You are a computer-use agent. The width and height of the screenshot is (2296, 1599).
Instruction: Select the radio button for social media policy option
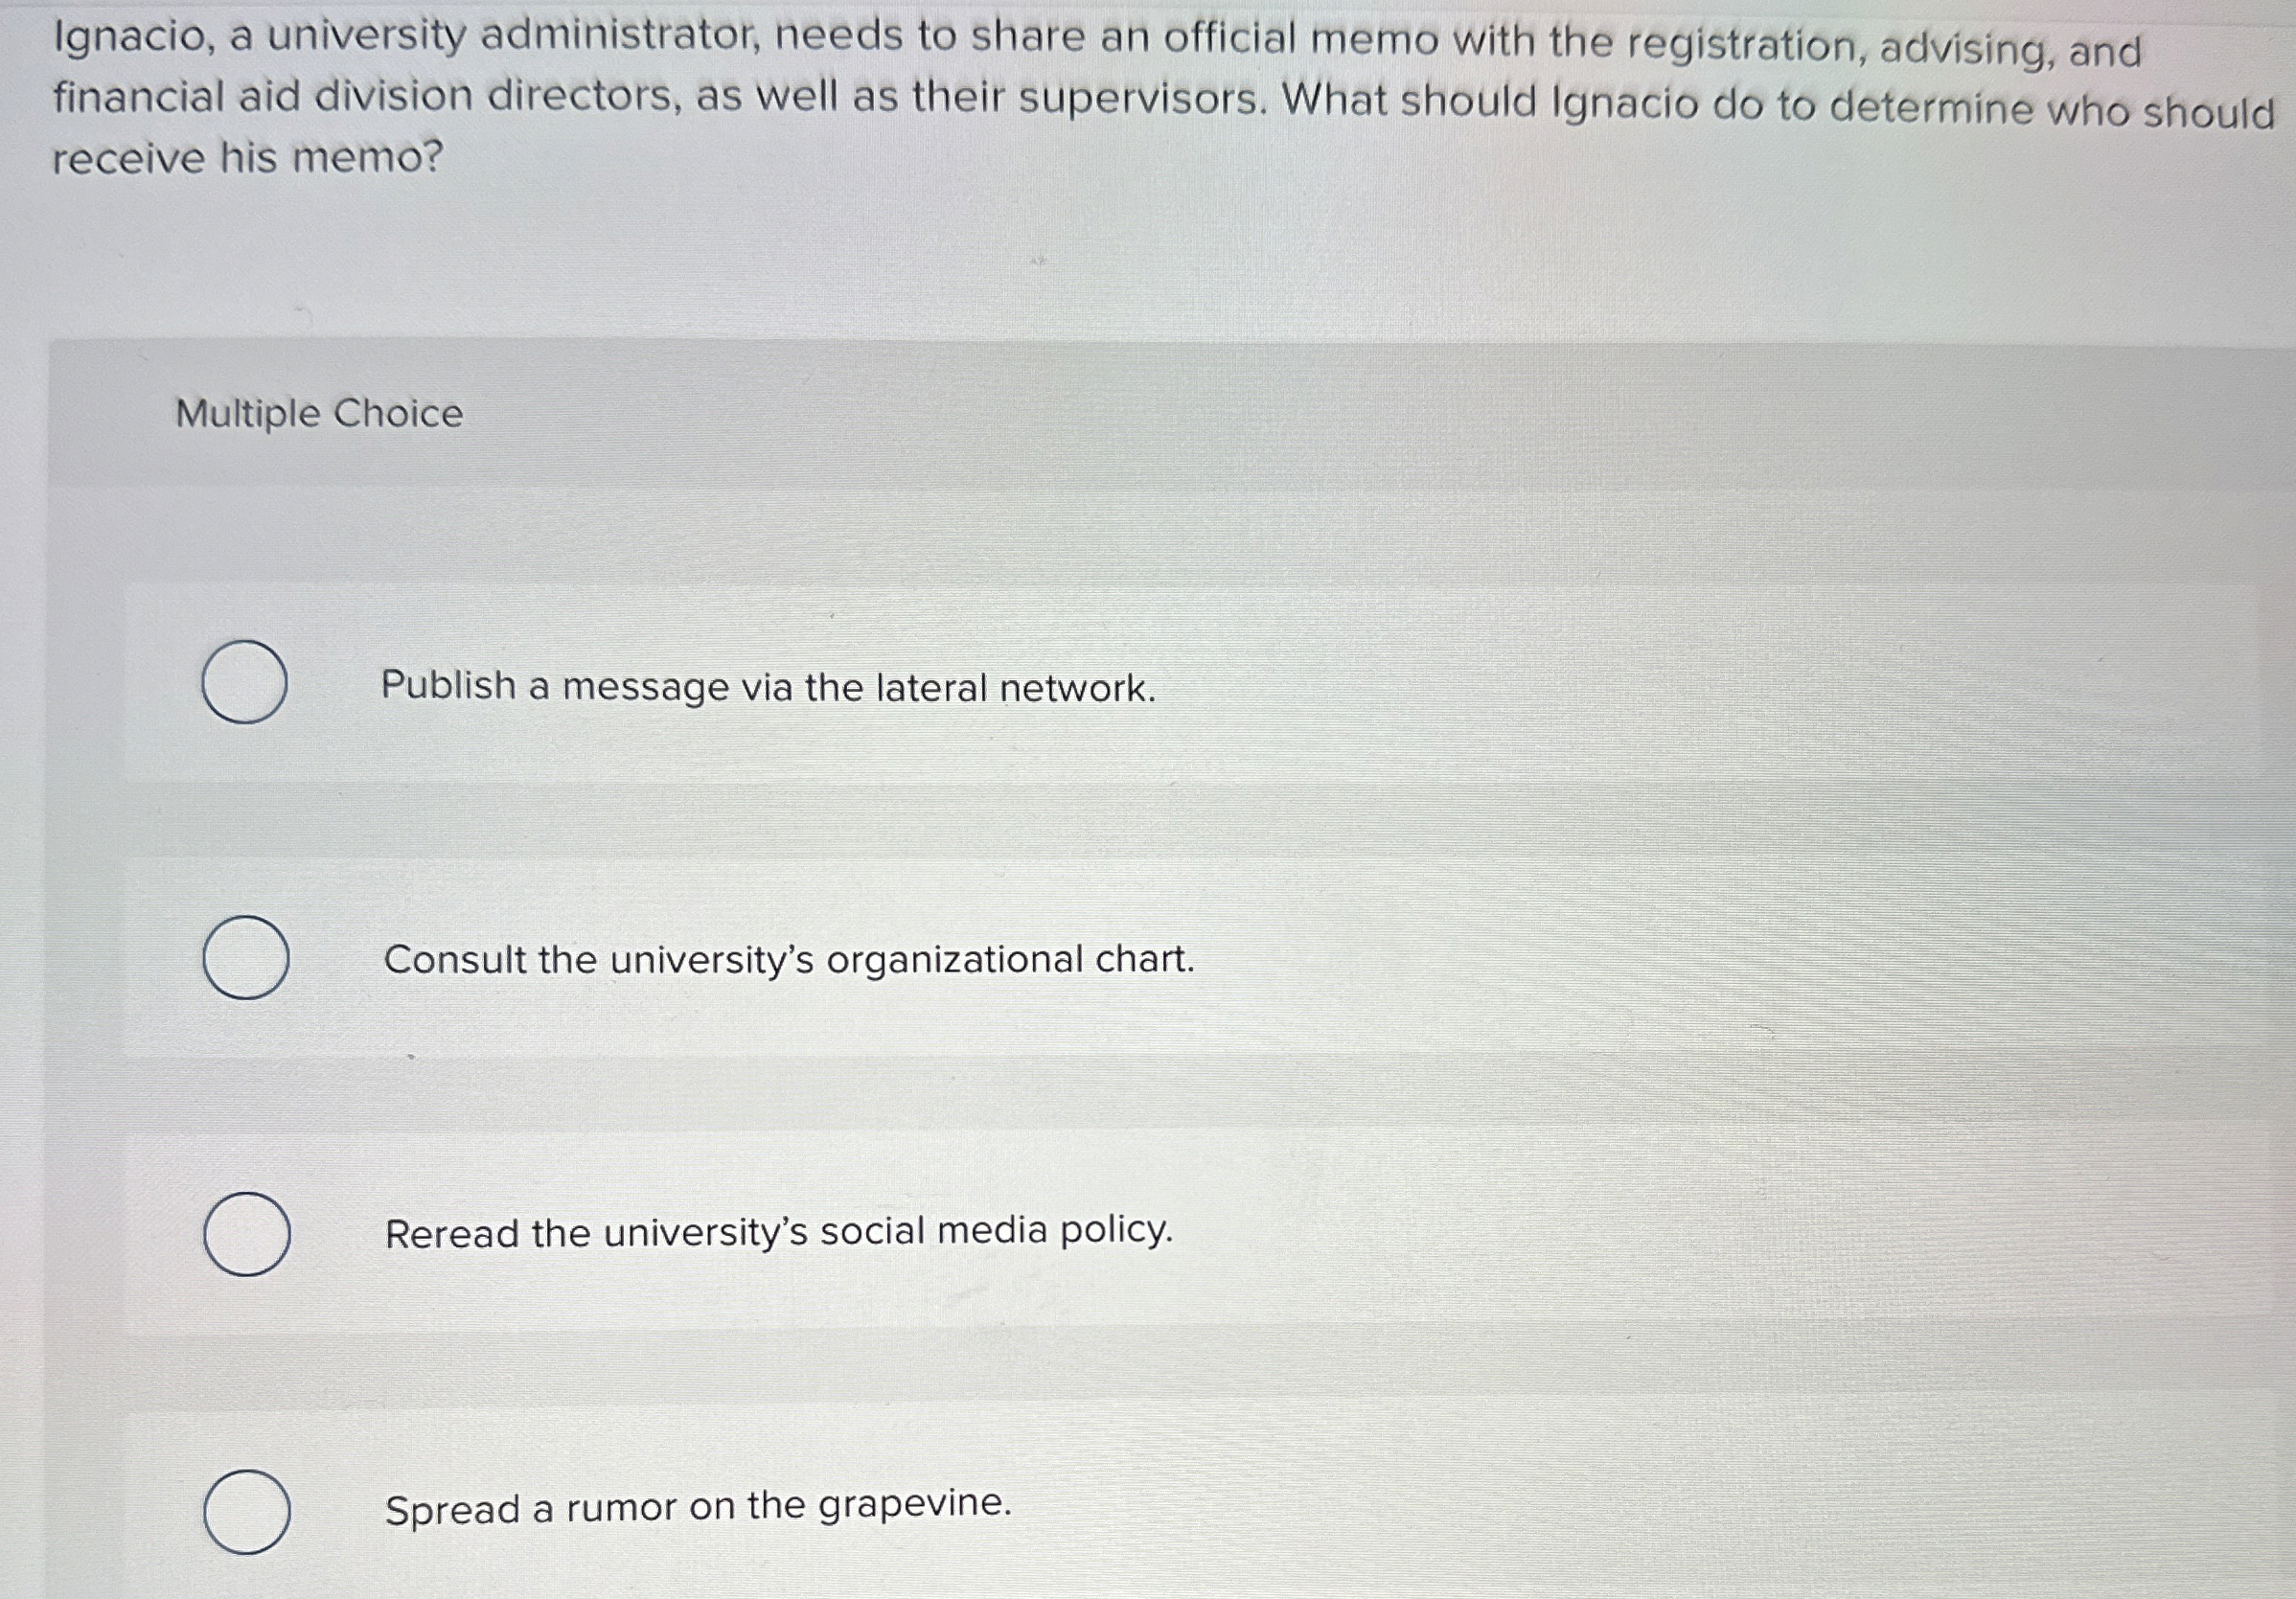pyautogui.click(x=246, y=1234)
